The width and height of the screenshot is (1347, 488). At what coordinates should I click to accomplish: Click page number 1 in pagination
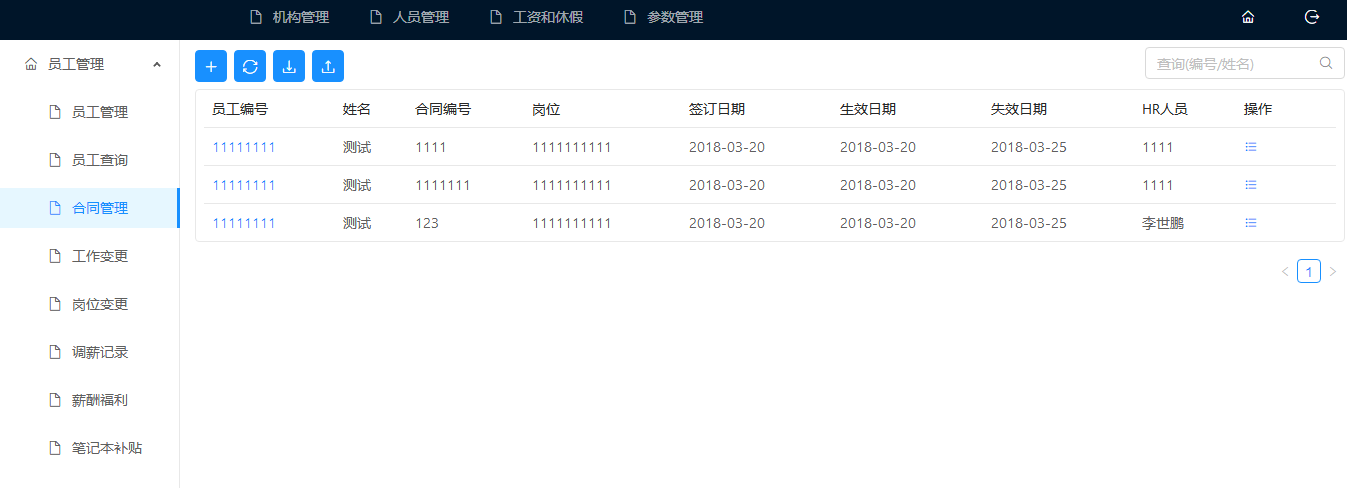tap(1309, 271)
